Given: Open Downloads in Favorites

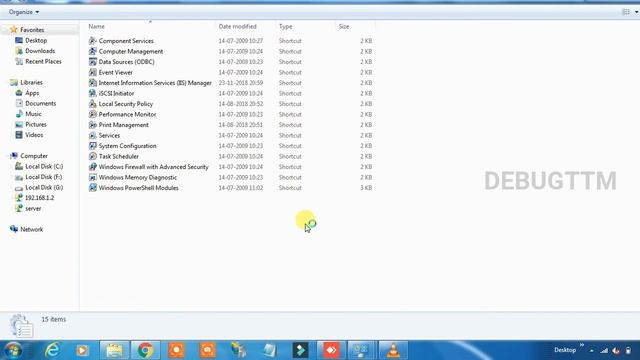Looking at the screenshot, I should (x=40, y=51).
